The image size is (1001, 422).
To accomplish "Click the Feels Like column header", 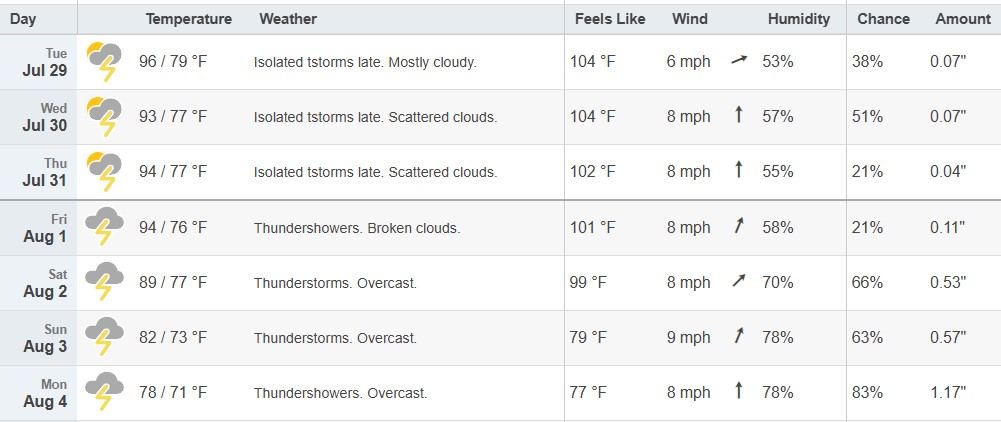I will pos(610,19).
